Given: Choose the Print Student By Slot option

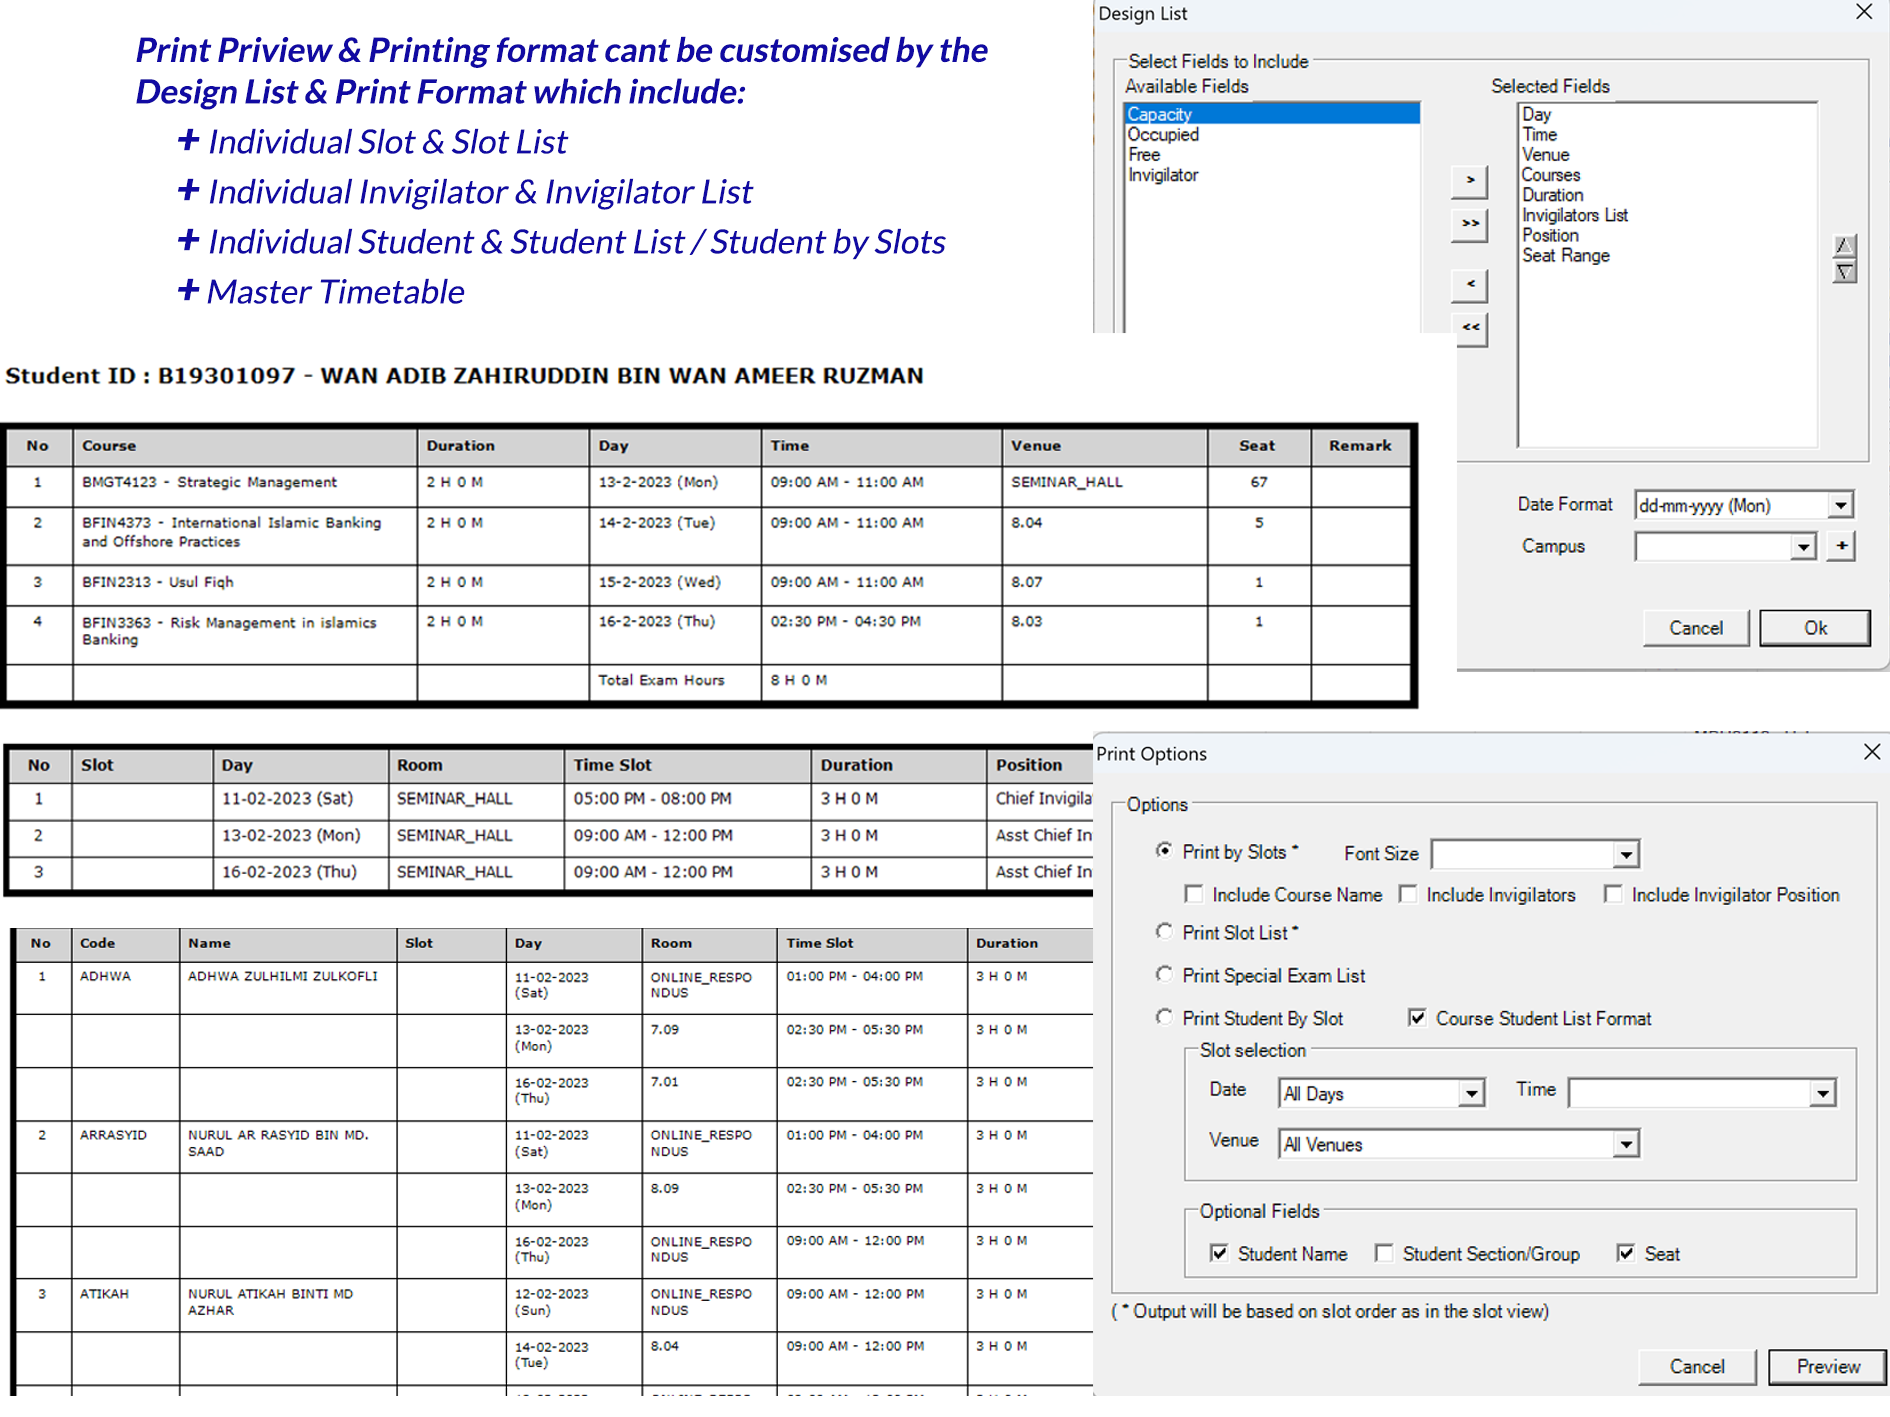Looking at the screenshot, I should [1164, 1017].
